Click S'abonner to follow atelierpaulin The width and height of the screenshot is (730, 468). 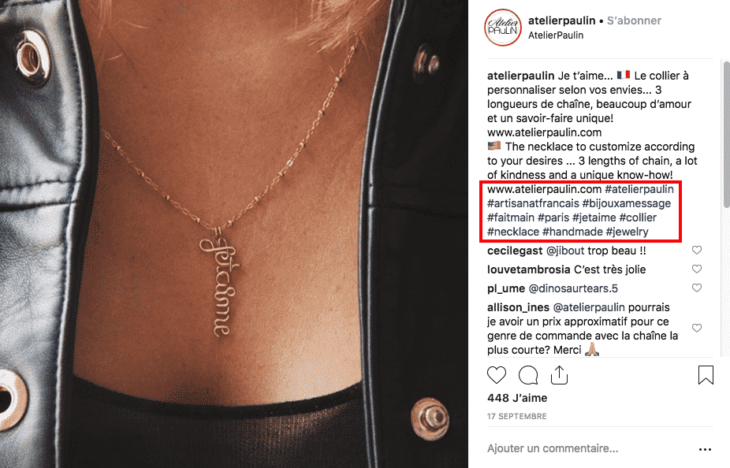(634, 20)
